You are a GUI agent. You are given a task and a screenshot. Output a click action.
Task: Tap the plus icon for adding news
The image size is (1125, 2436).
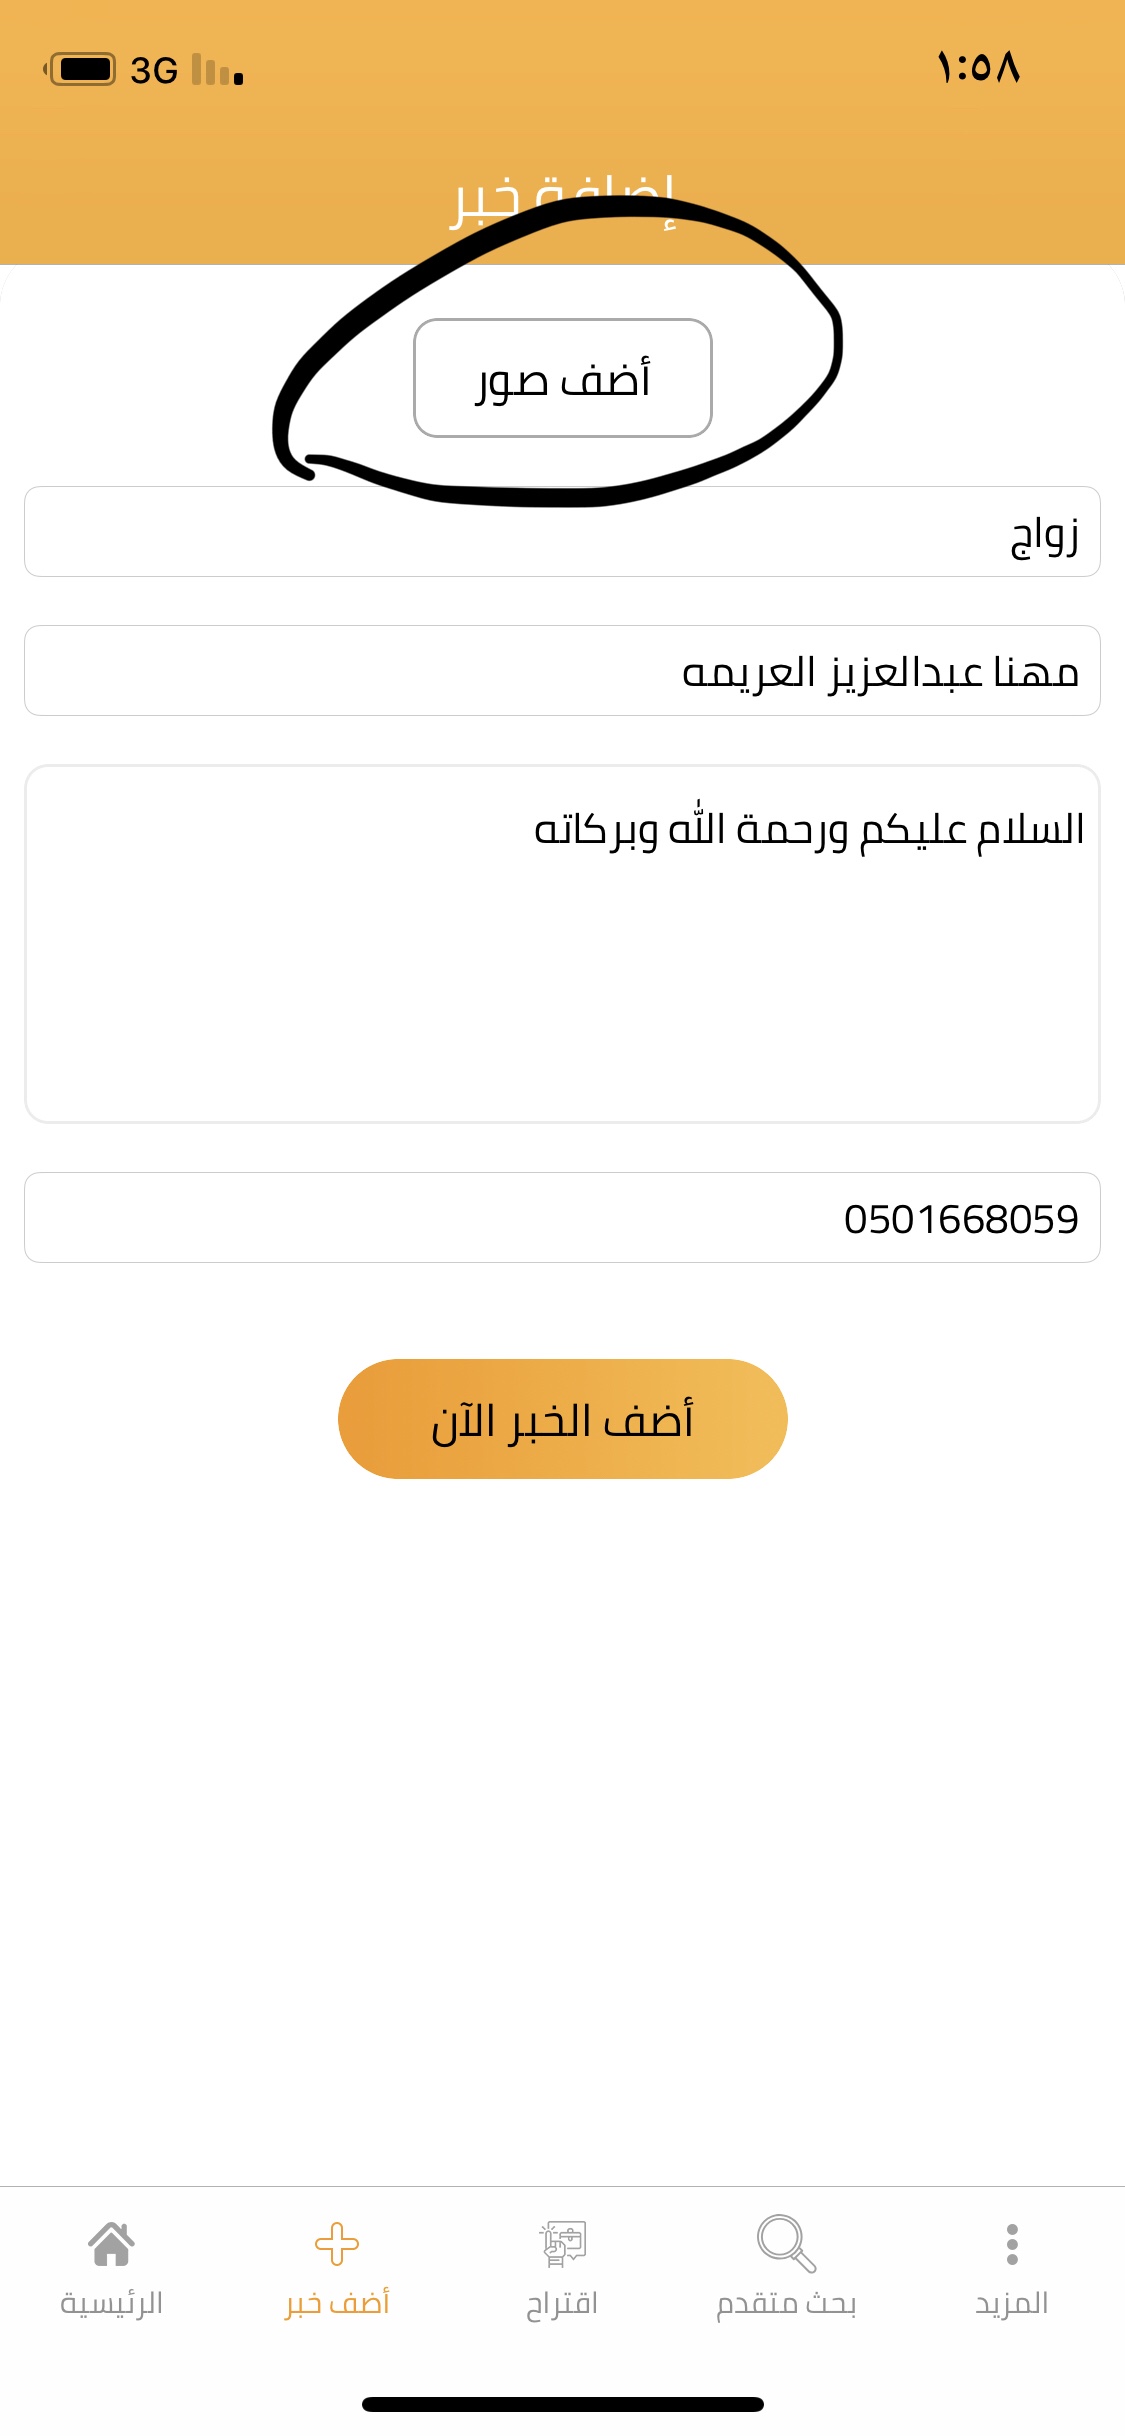(337, 2244)
